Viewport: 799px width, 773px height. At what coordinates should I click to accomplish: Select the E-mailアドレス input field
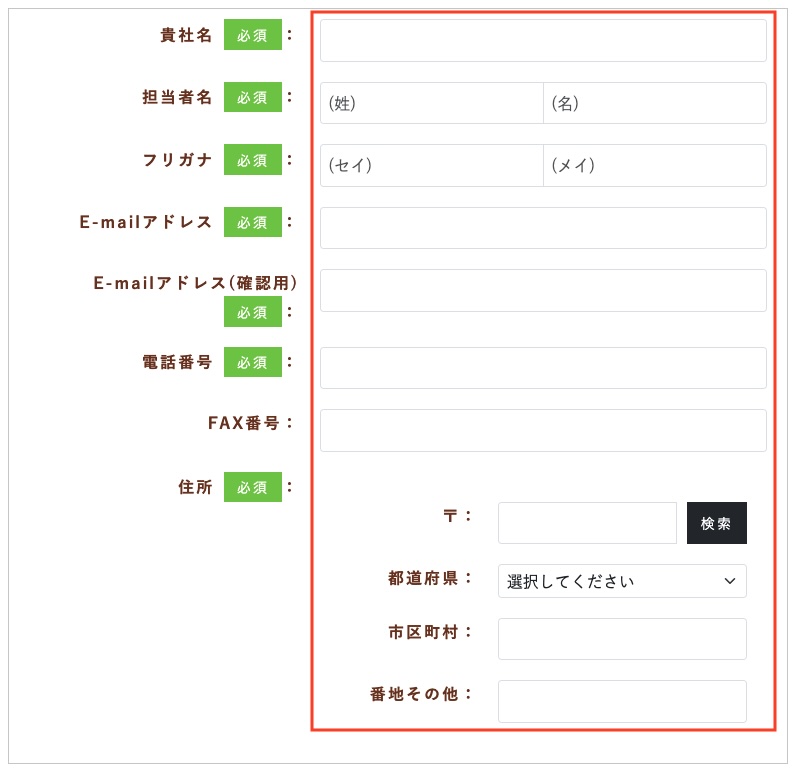543,228
